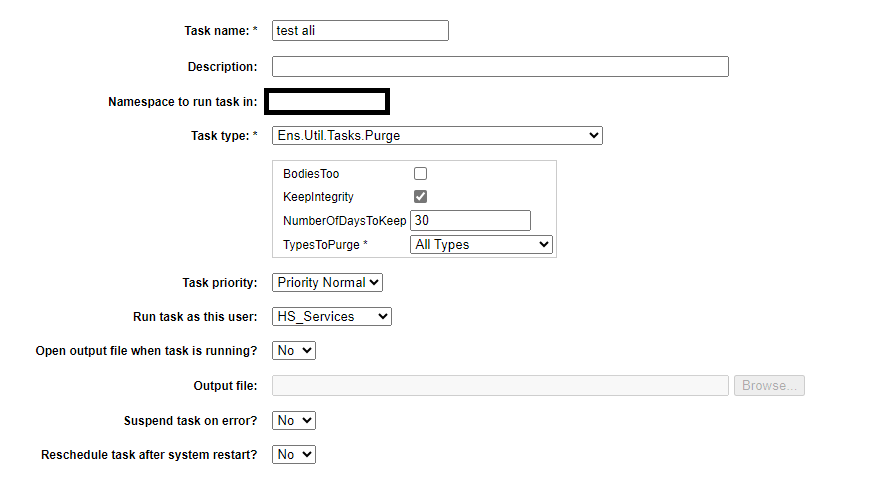This screenshot has height=485, width=878.
Task: Click the HS_Services dropdown chevron
Action: [383, 317]
